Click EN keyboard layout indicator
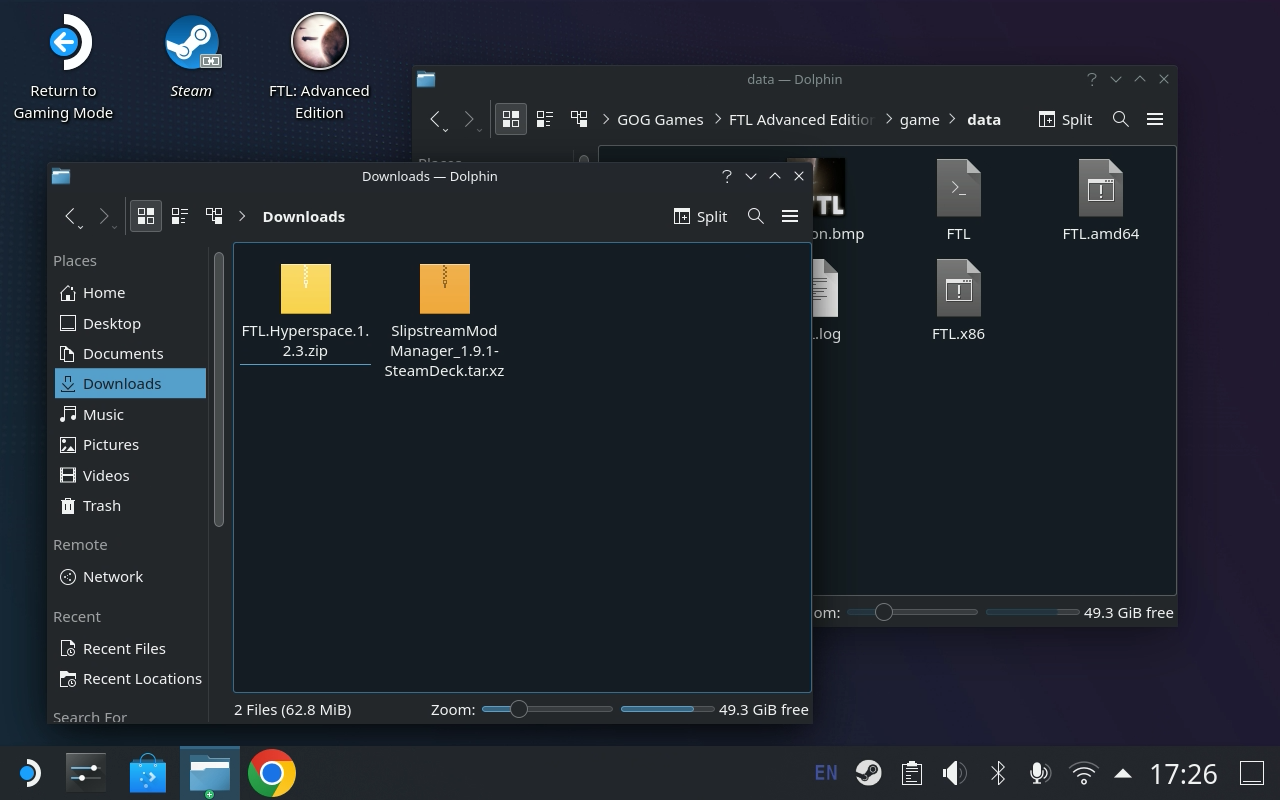 [x=826, y=773]
